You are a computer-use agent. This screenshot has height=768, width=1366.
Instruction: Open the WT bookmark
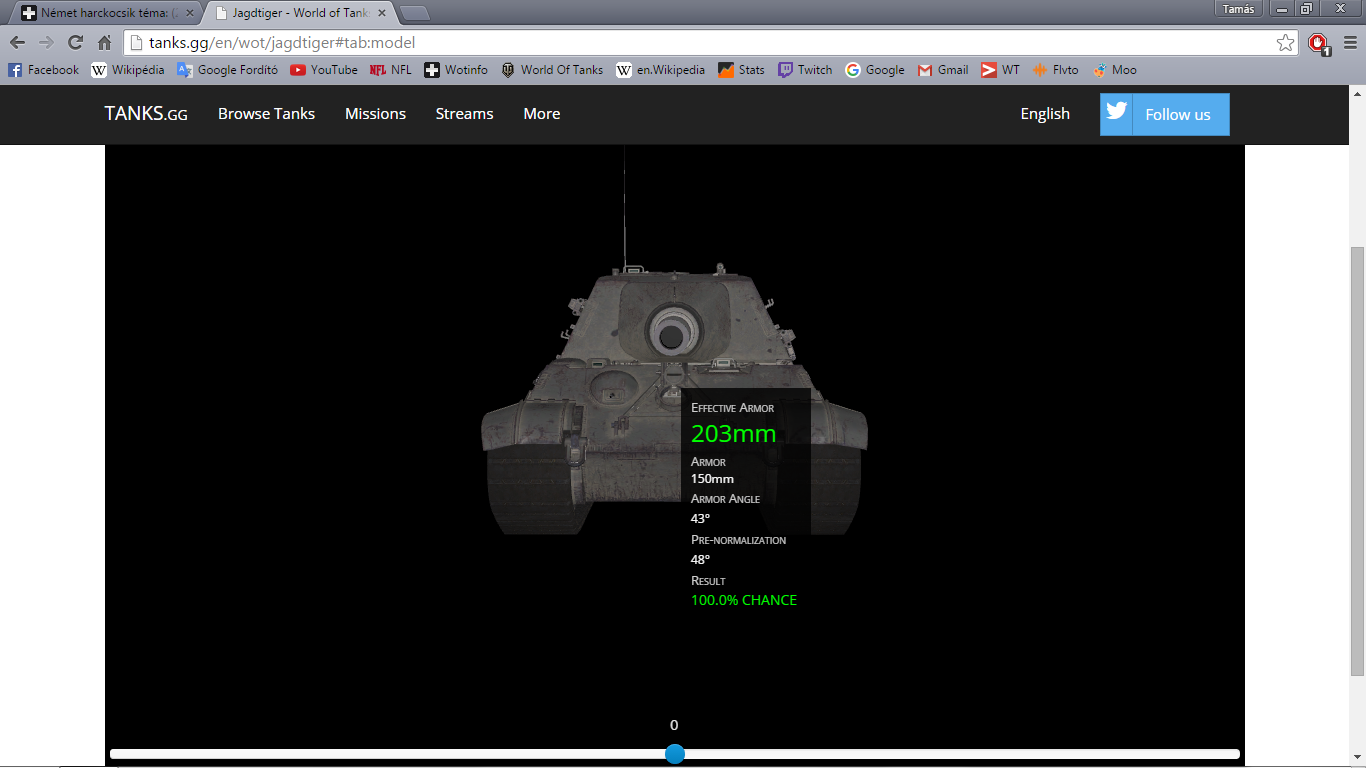[1000, 70]
